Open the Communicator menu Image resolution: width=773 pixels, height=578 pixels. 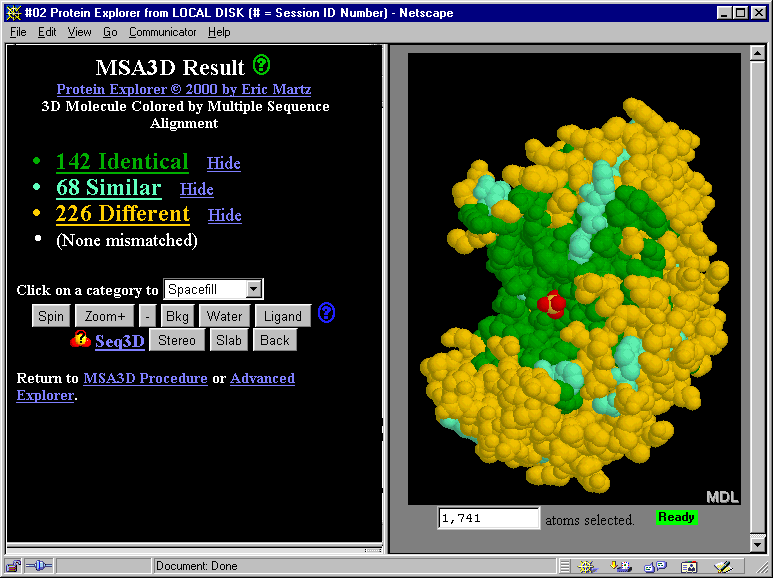(x=163, y=32)
